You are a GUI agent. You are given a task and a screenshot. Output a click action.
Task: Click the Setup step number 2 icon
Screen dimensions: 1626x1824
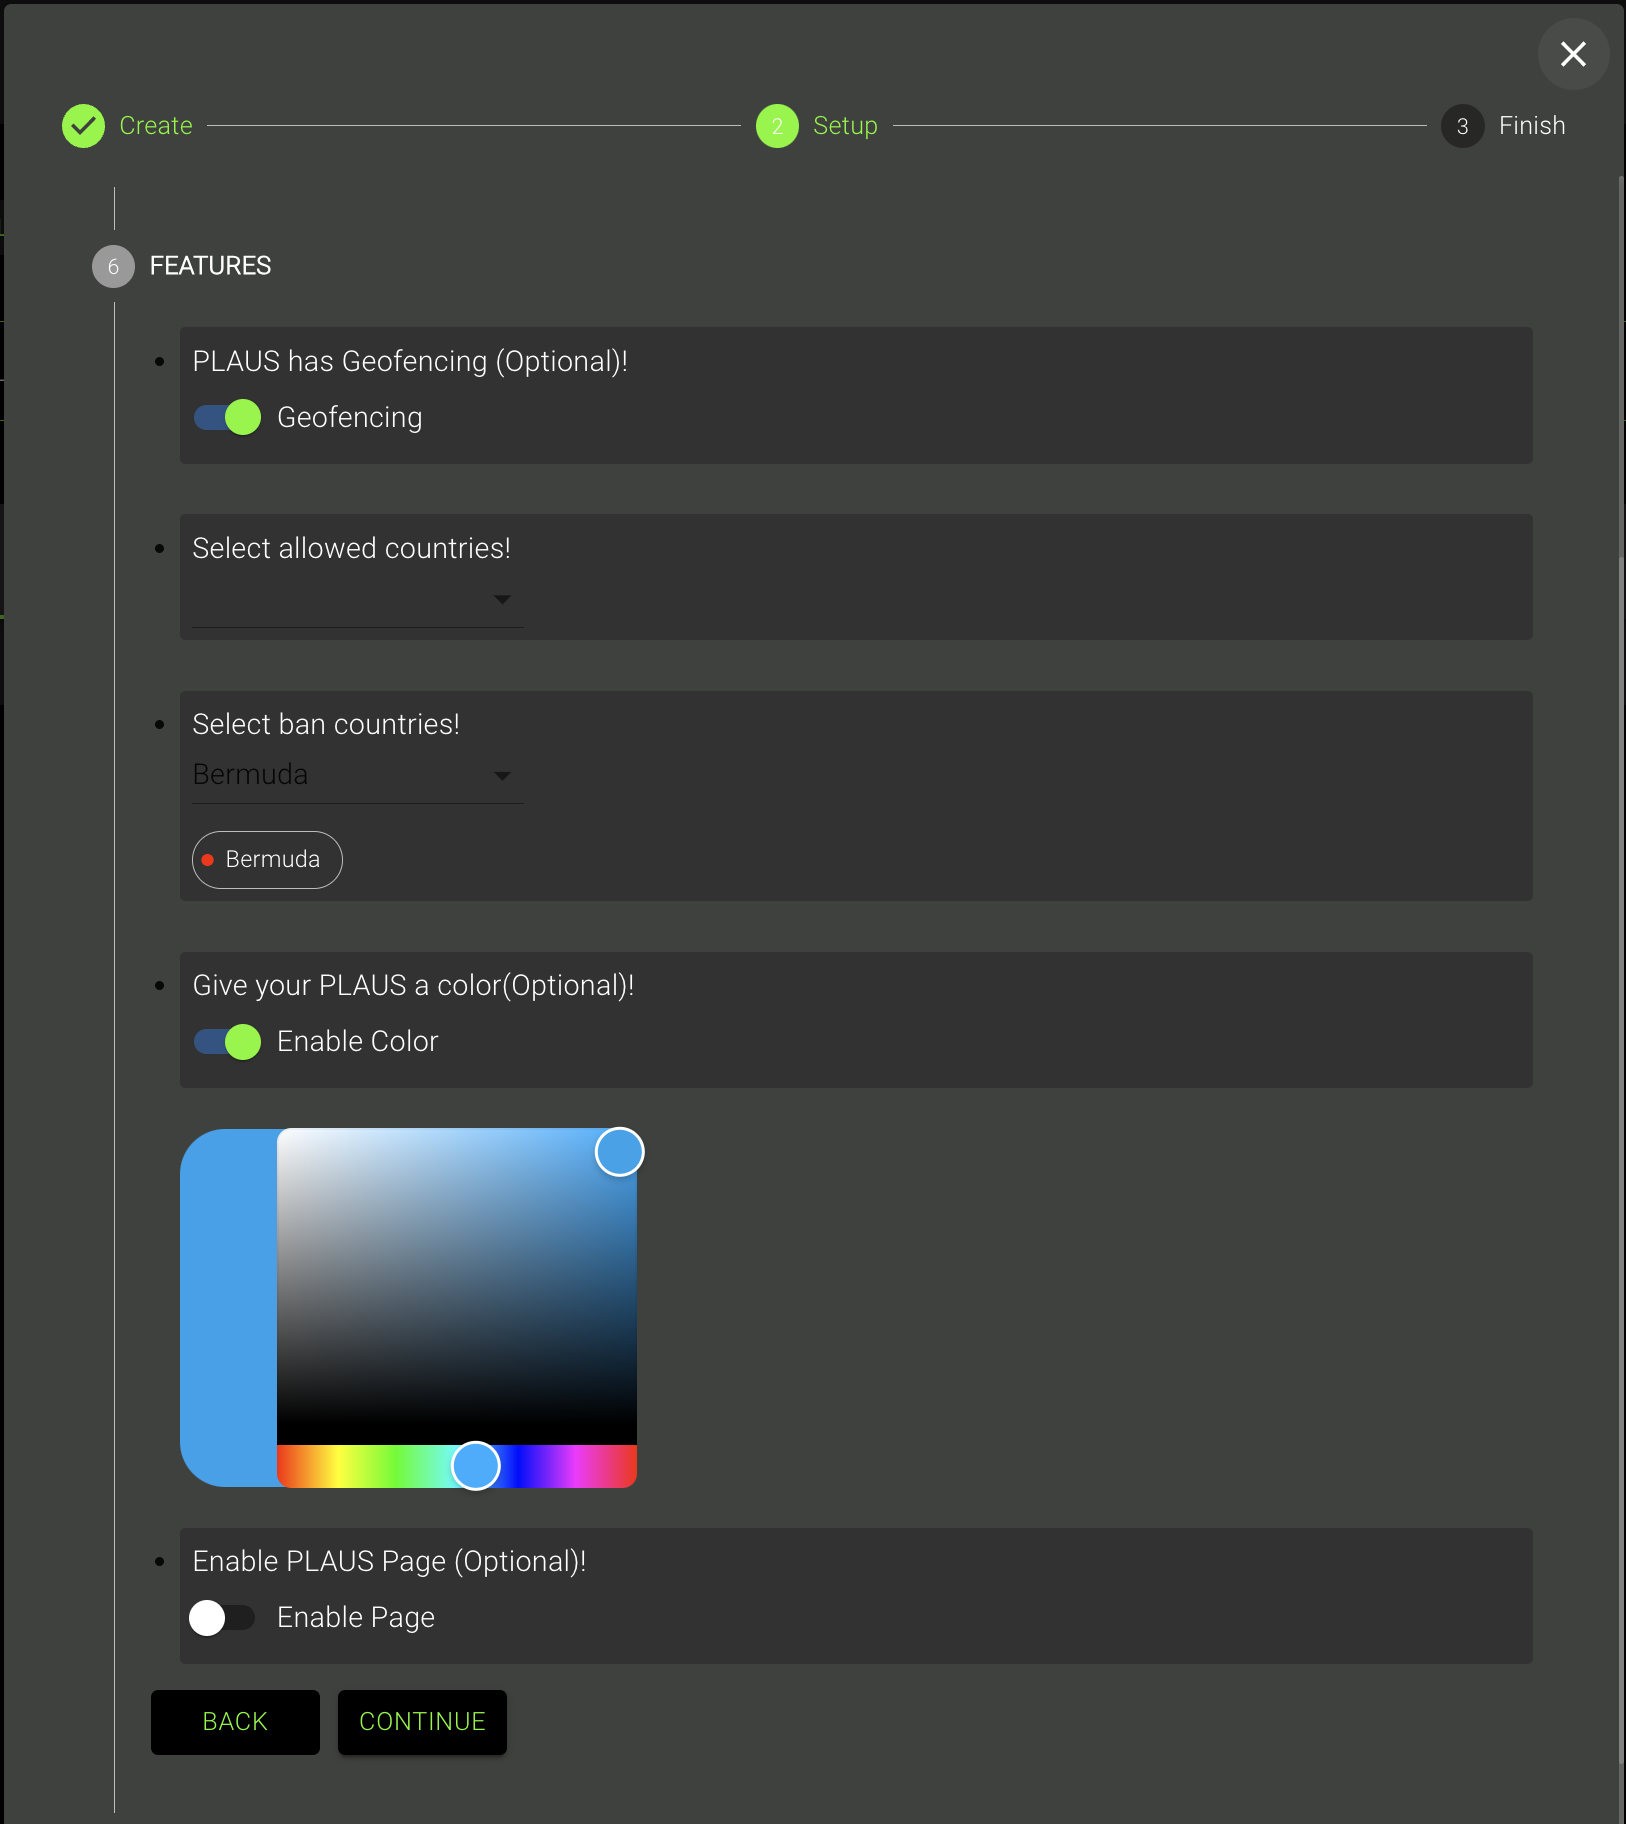click(x=777, y=126)
